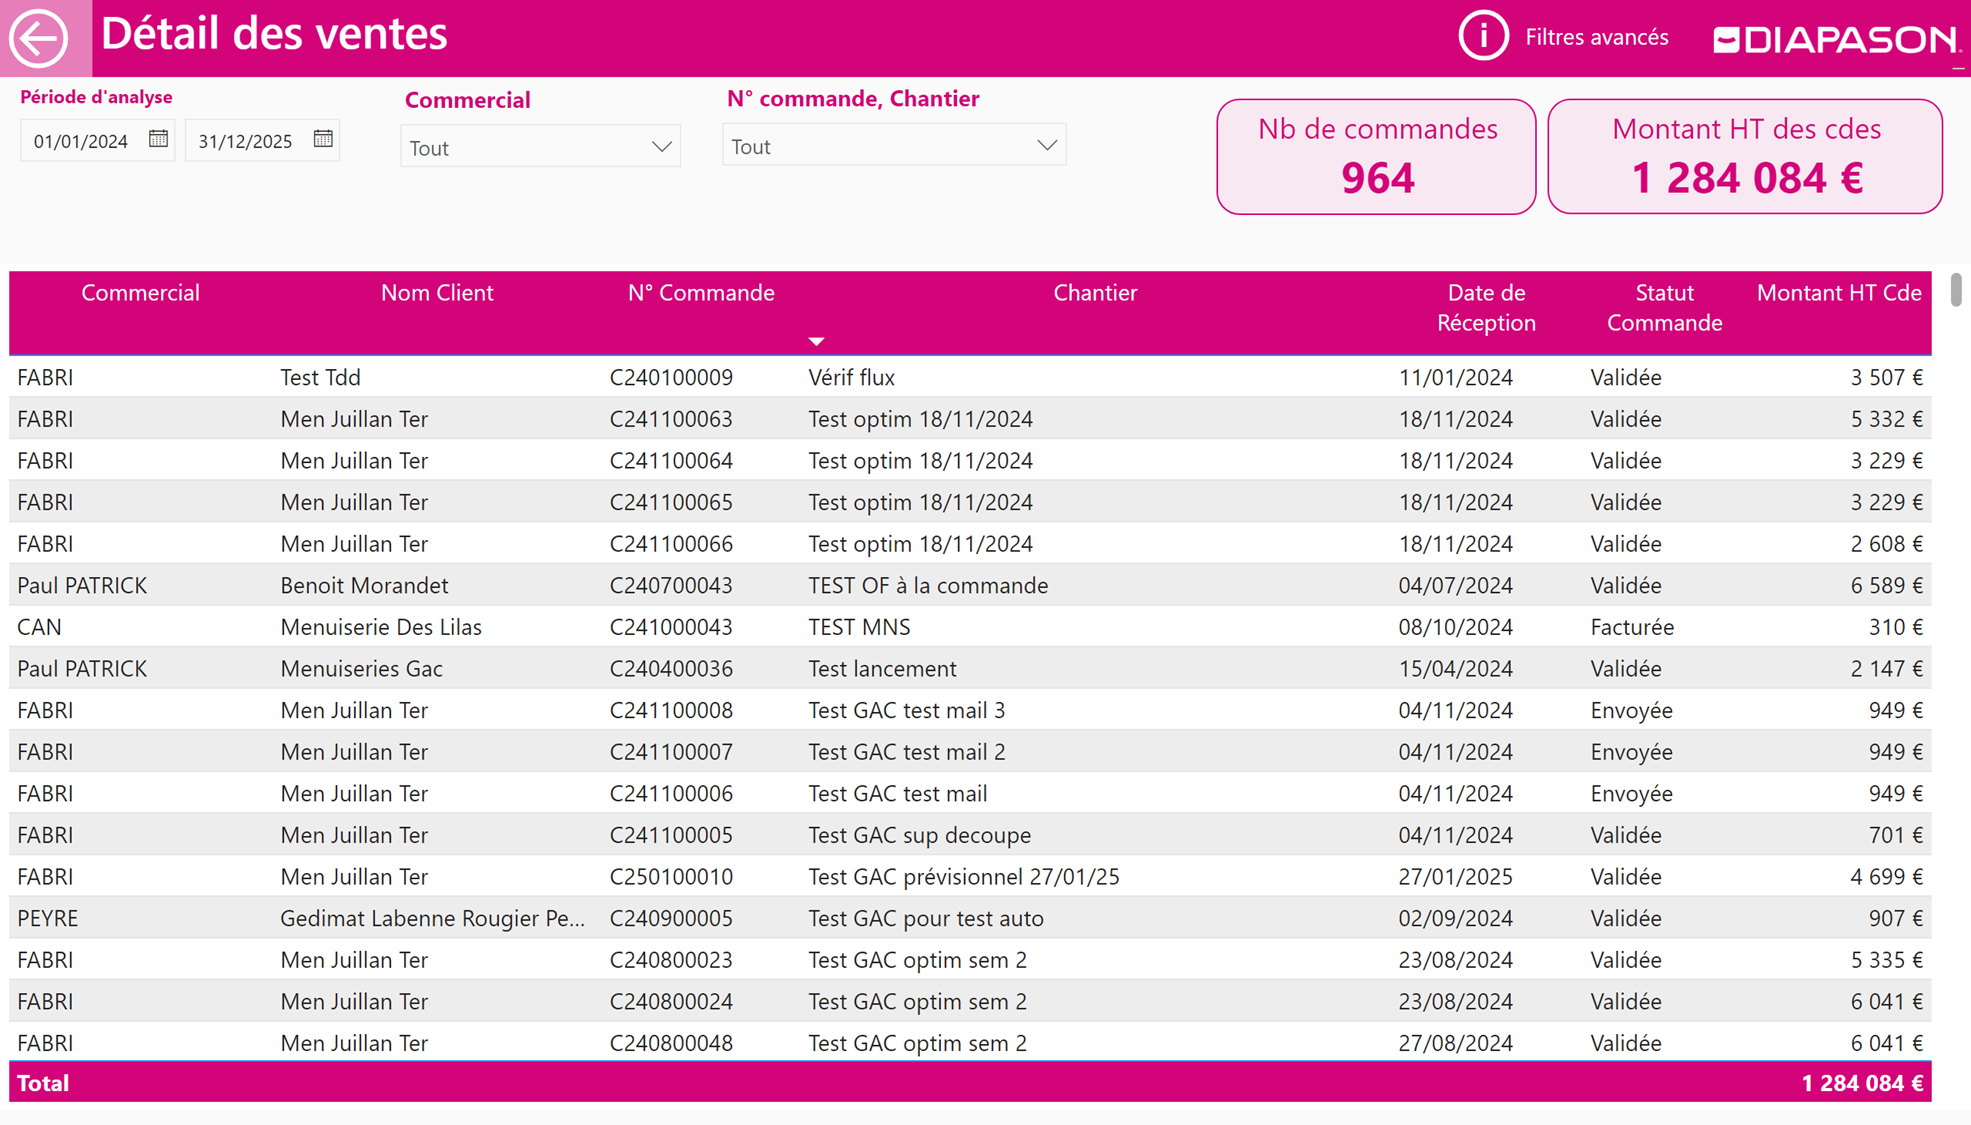1971x1125 pixels.
Task: Select the Nb de commandes card
Action: (x=1376, y=156)
